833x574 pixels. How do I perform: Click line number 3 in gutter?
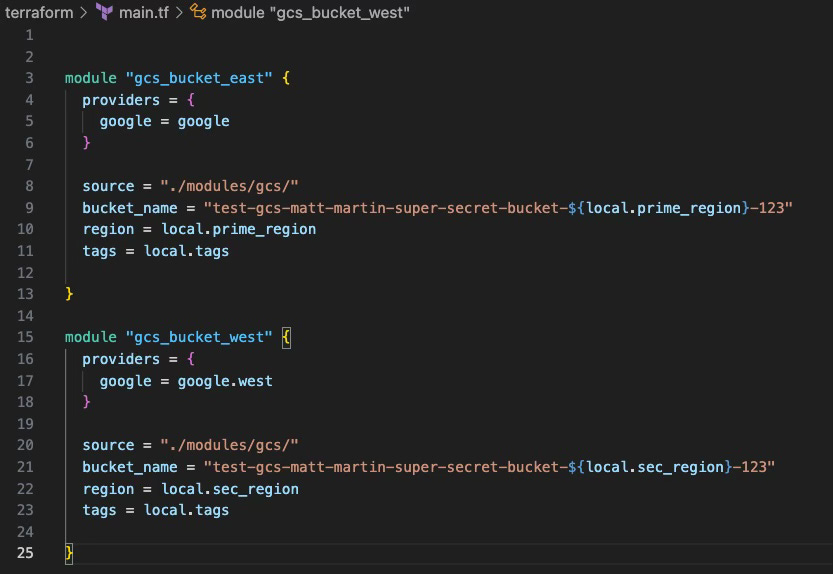click(x=29, y=78)
